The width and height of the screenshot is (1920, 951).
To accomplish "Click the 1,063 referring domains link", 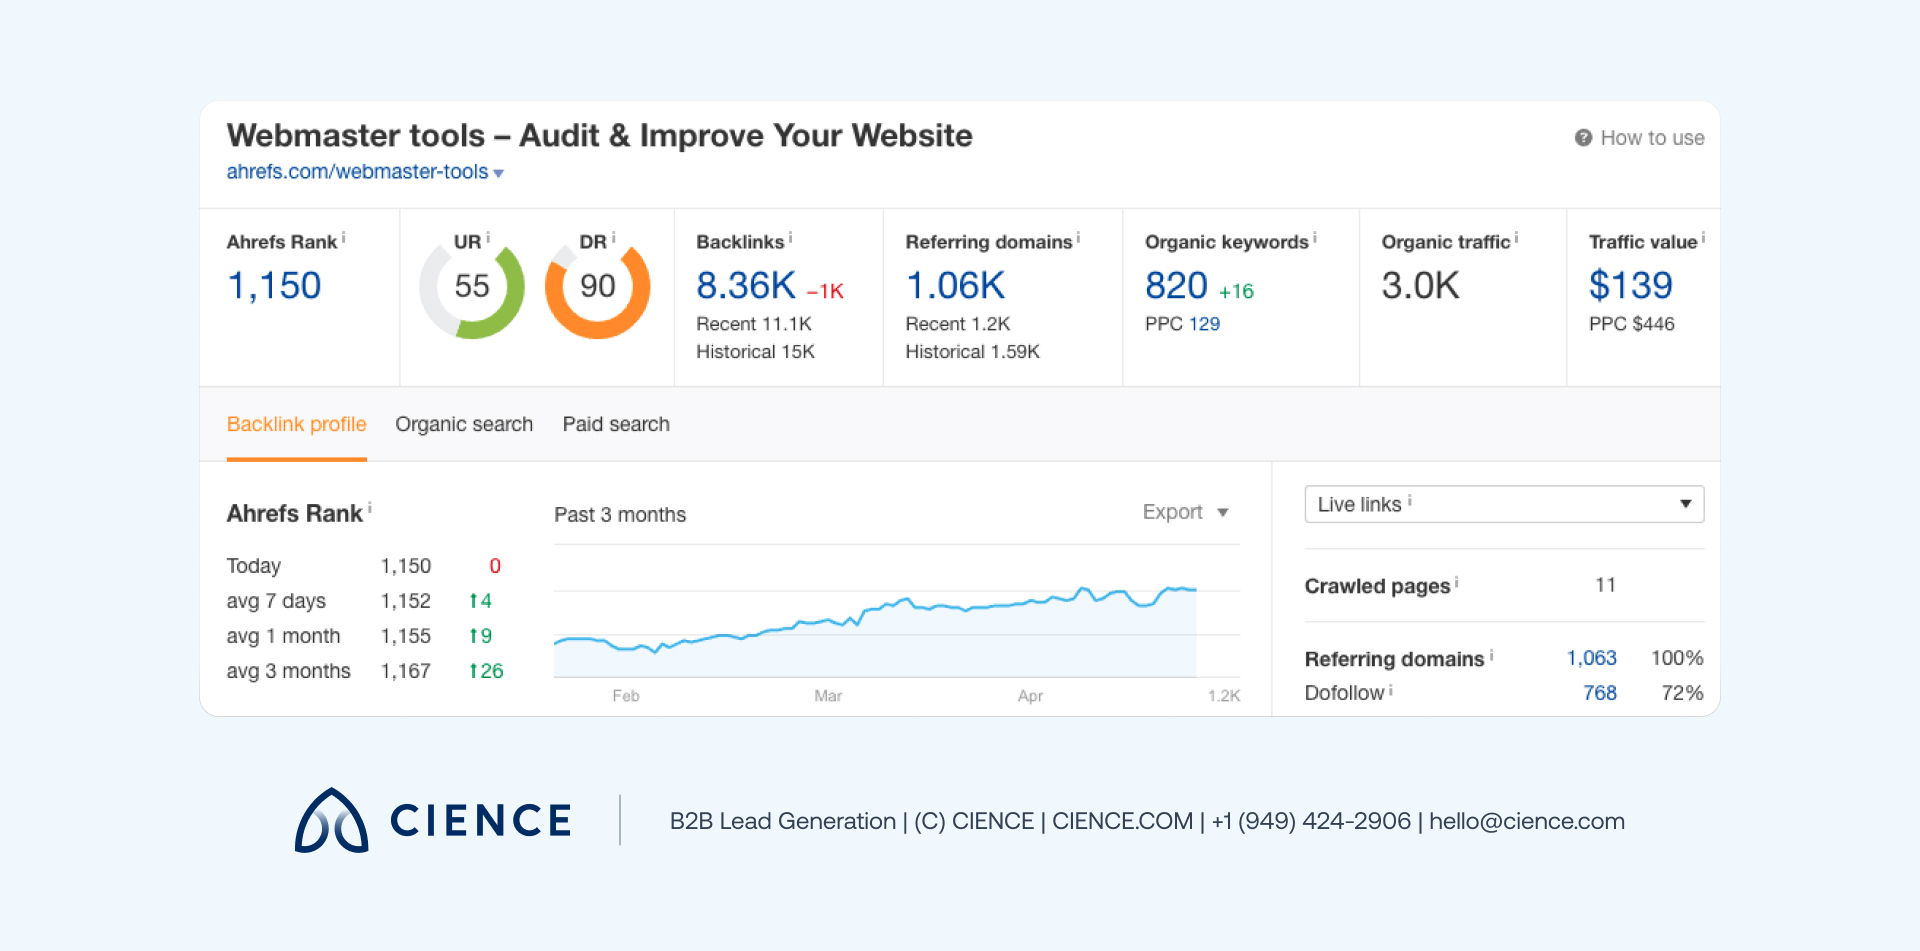I will point(1591,658).
